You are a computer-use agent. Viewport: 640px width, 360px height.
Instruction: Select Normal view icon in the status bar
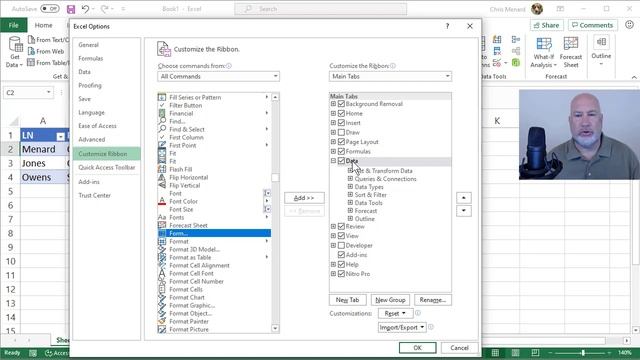tap(495, 353)
